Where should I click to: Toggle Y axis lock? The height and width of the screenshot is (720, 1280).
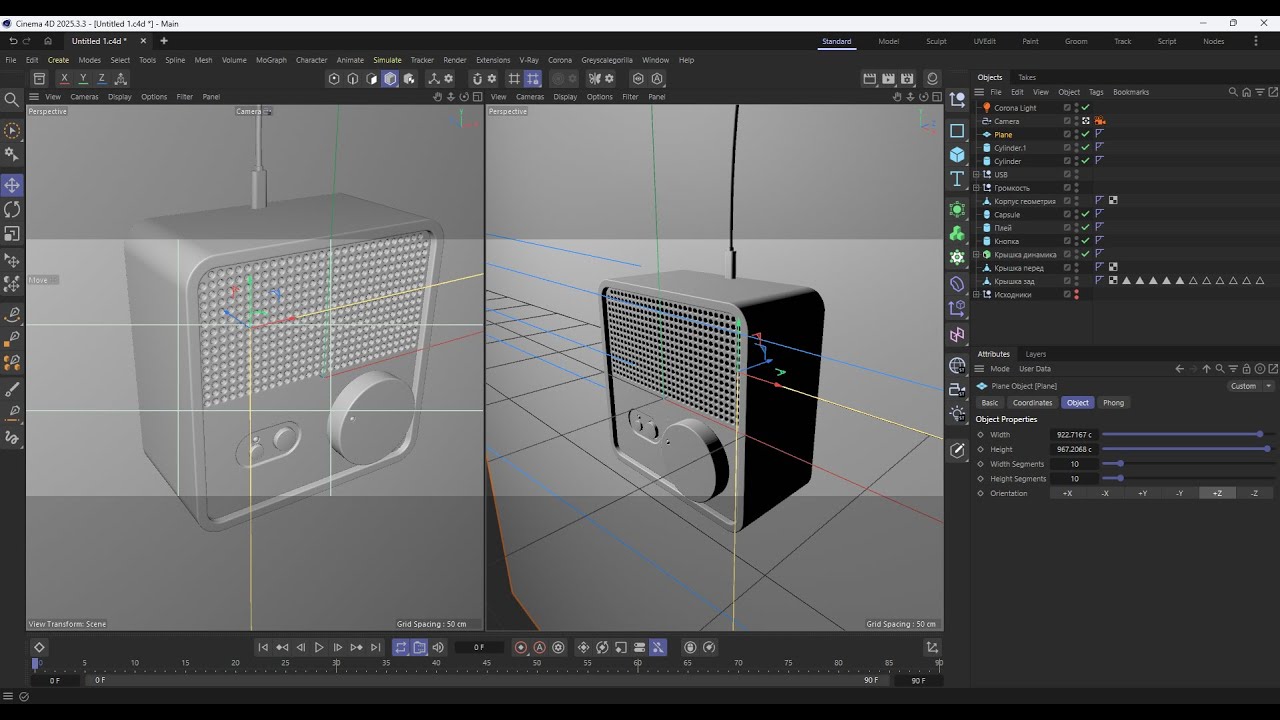click(x=83, y=78)
